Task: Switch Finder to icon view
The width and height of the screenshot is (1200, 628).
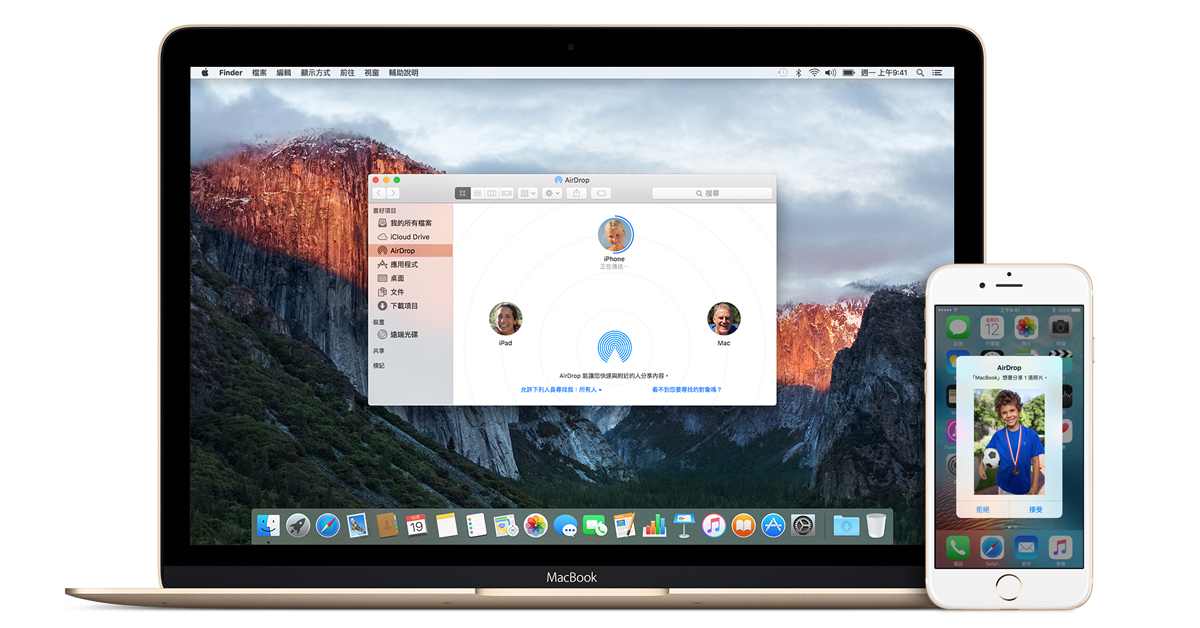Action: pyautogui.click(x=463, y=193)
